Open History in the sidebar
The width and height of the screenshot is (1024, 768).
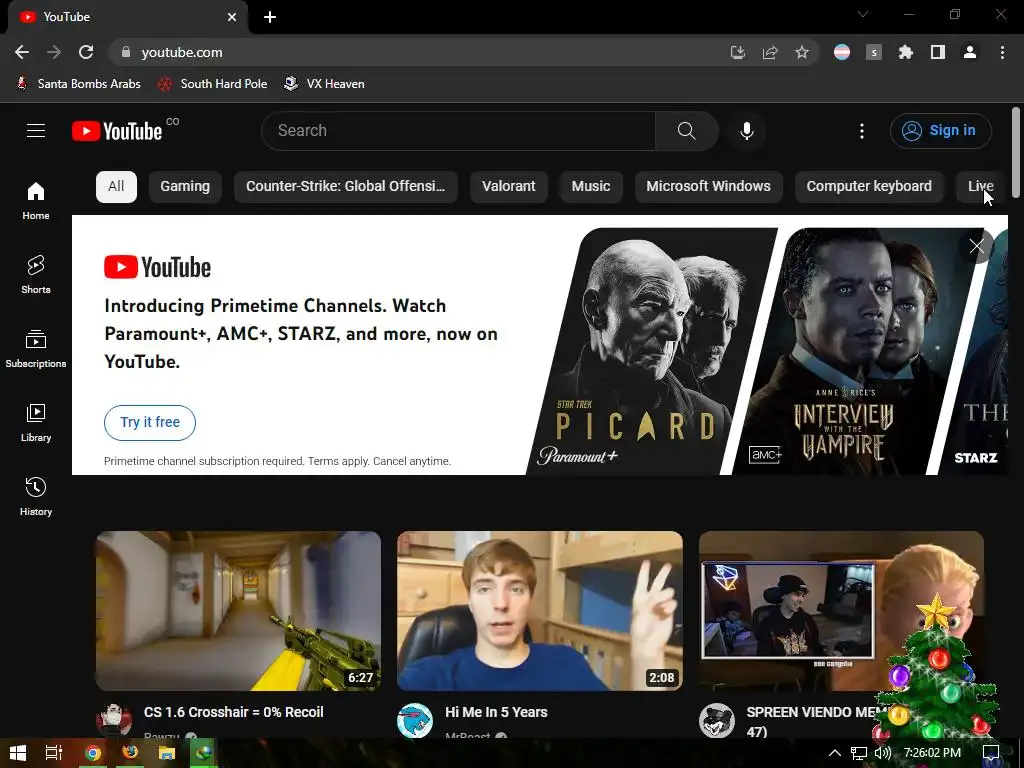click(36, 497)
